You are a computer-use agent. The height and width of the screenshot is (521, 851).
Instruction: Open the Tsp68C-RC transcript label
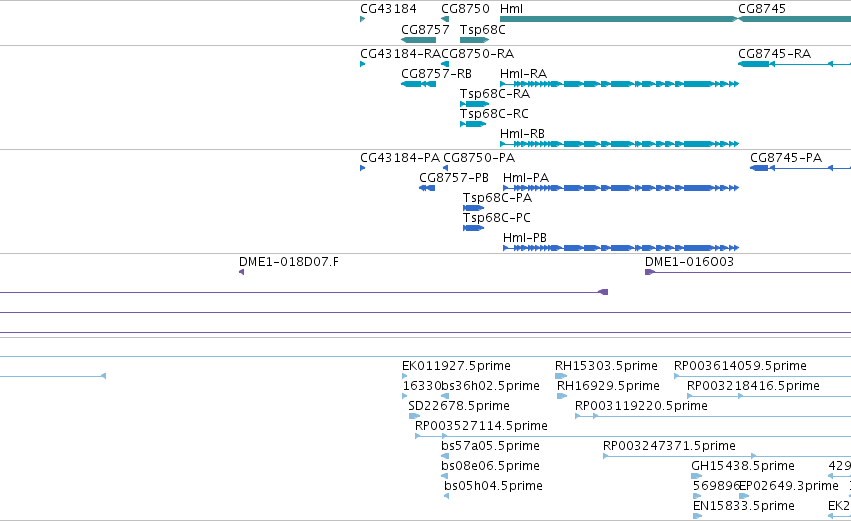click(494, 114)
